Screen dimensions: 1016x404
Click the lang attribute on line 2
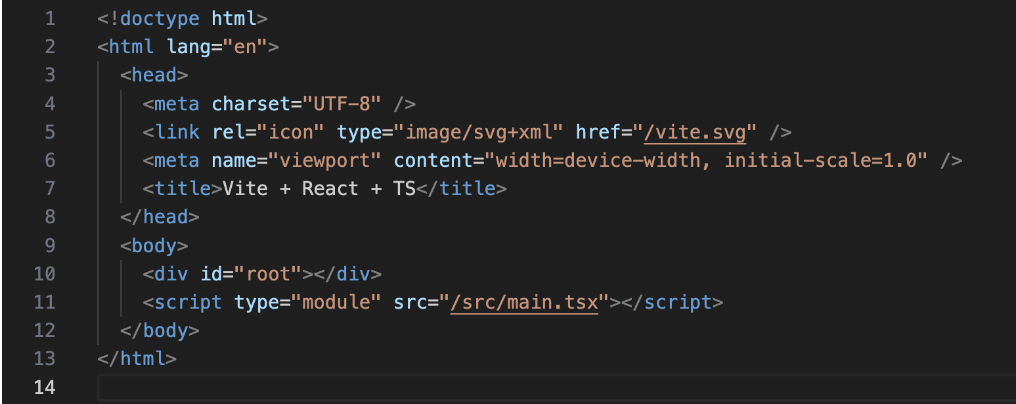[x=190, y=47]
